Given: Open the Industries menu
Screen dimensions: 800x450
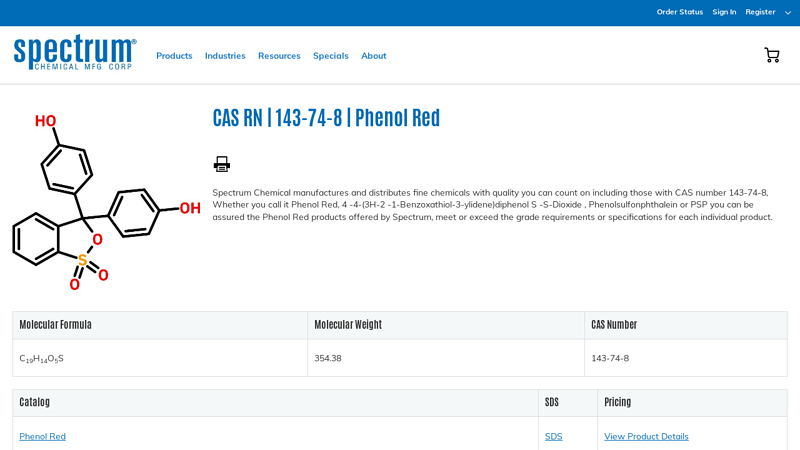Looking at the screenshot, I should 225,56.
